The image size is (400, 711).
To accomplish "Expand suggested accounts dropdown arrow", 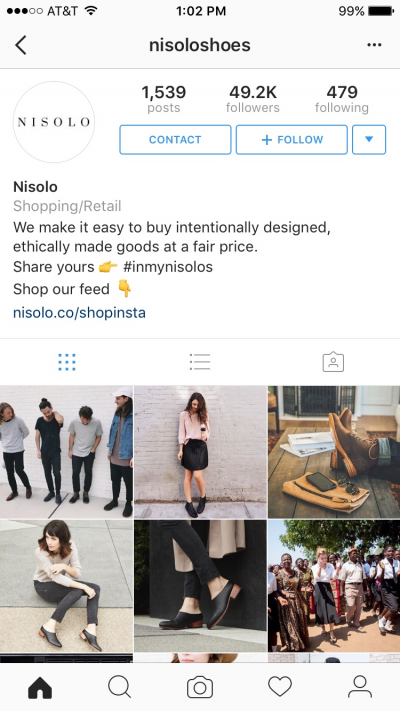I will [x=369, y=140].
